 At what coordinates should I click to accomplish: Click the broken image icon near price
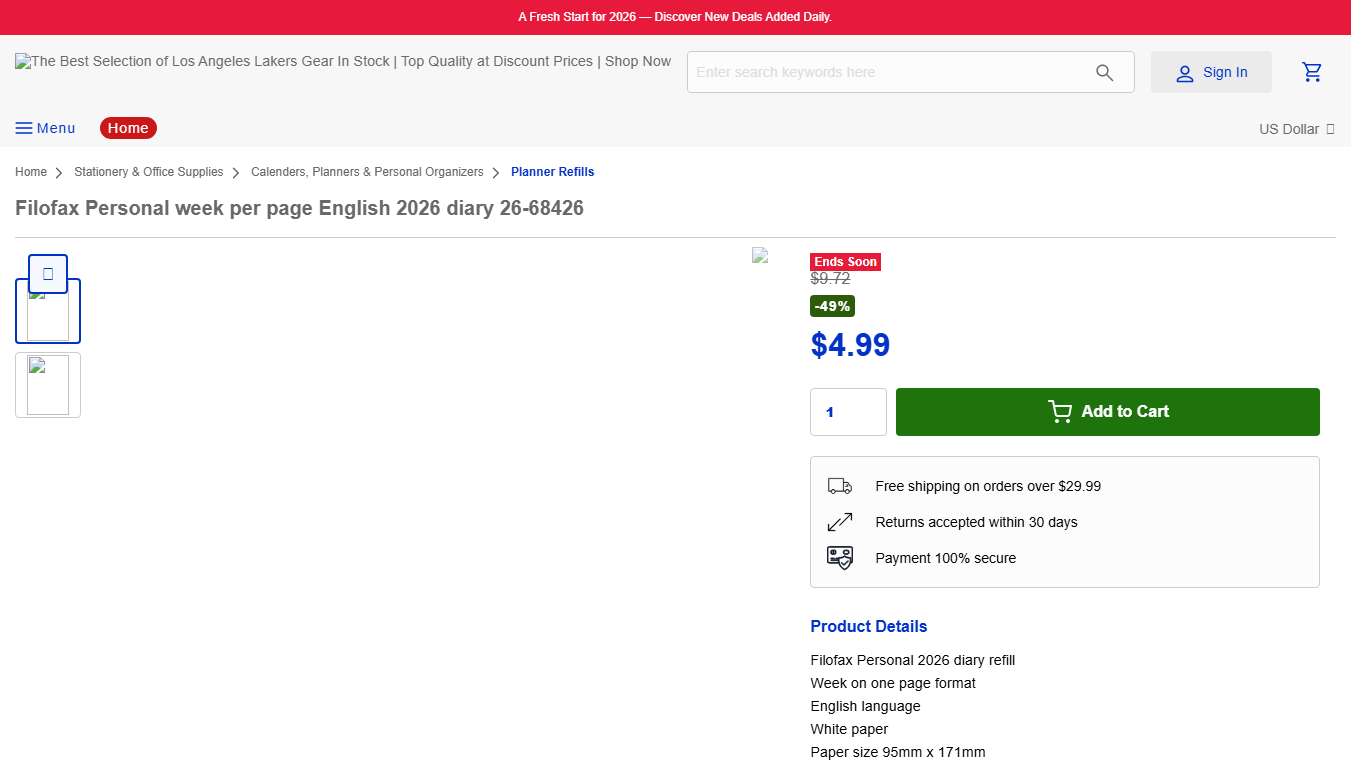click(x=760, y=256)
